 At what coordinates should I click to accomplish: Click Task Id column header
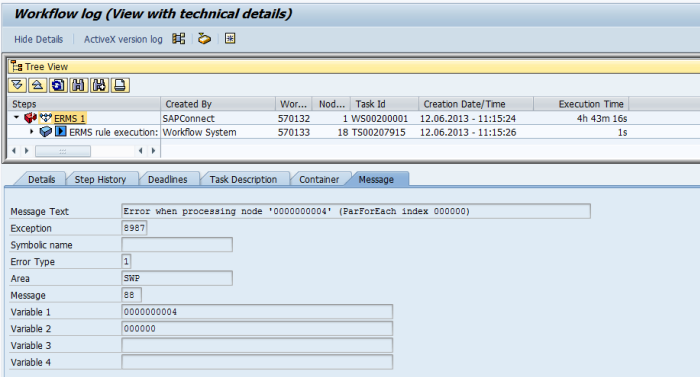pyautogui.click(x=385, y=104)
